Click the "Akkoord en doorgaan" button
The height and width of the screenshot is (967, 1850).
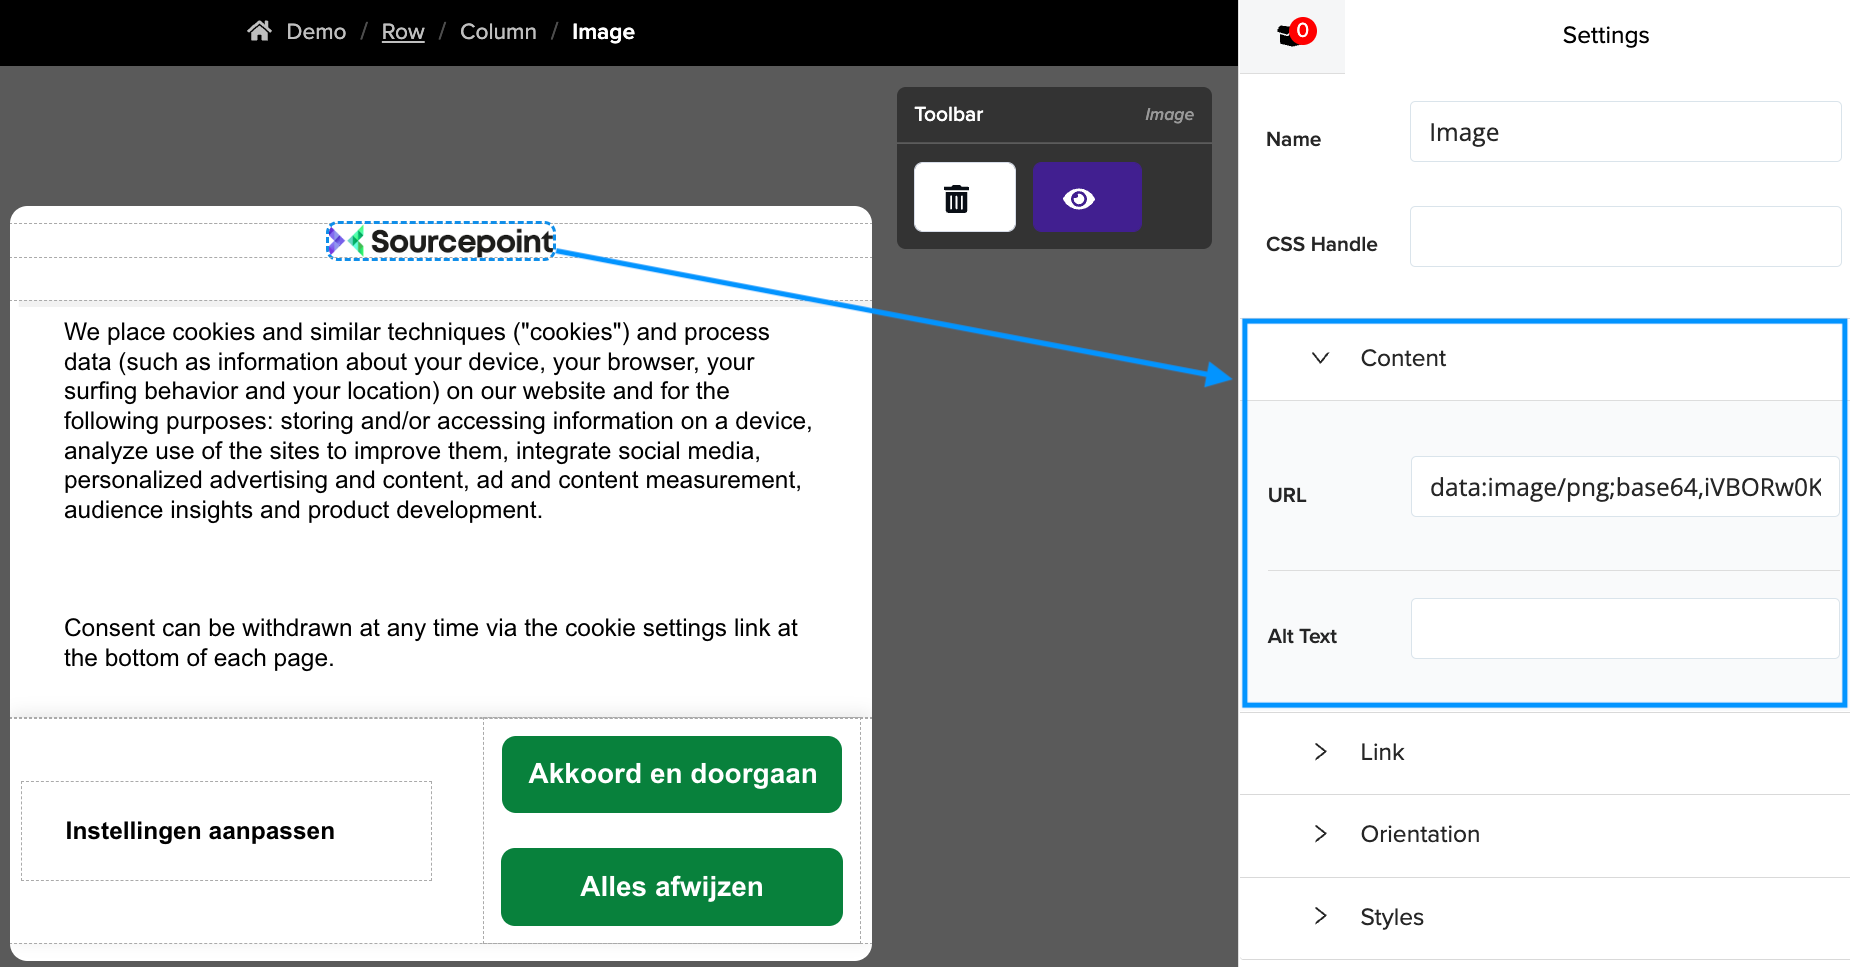pyautogui.click(x=671, y=773)
